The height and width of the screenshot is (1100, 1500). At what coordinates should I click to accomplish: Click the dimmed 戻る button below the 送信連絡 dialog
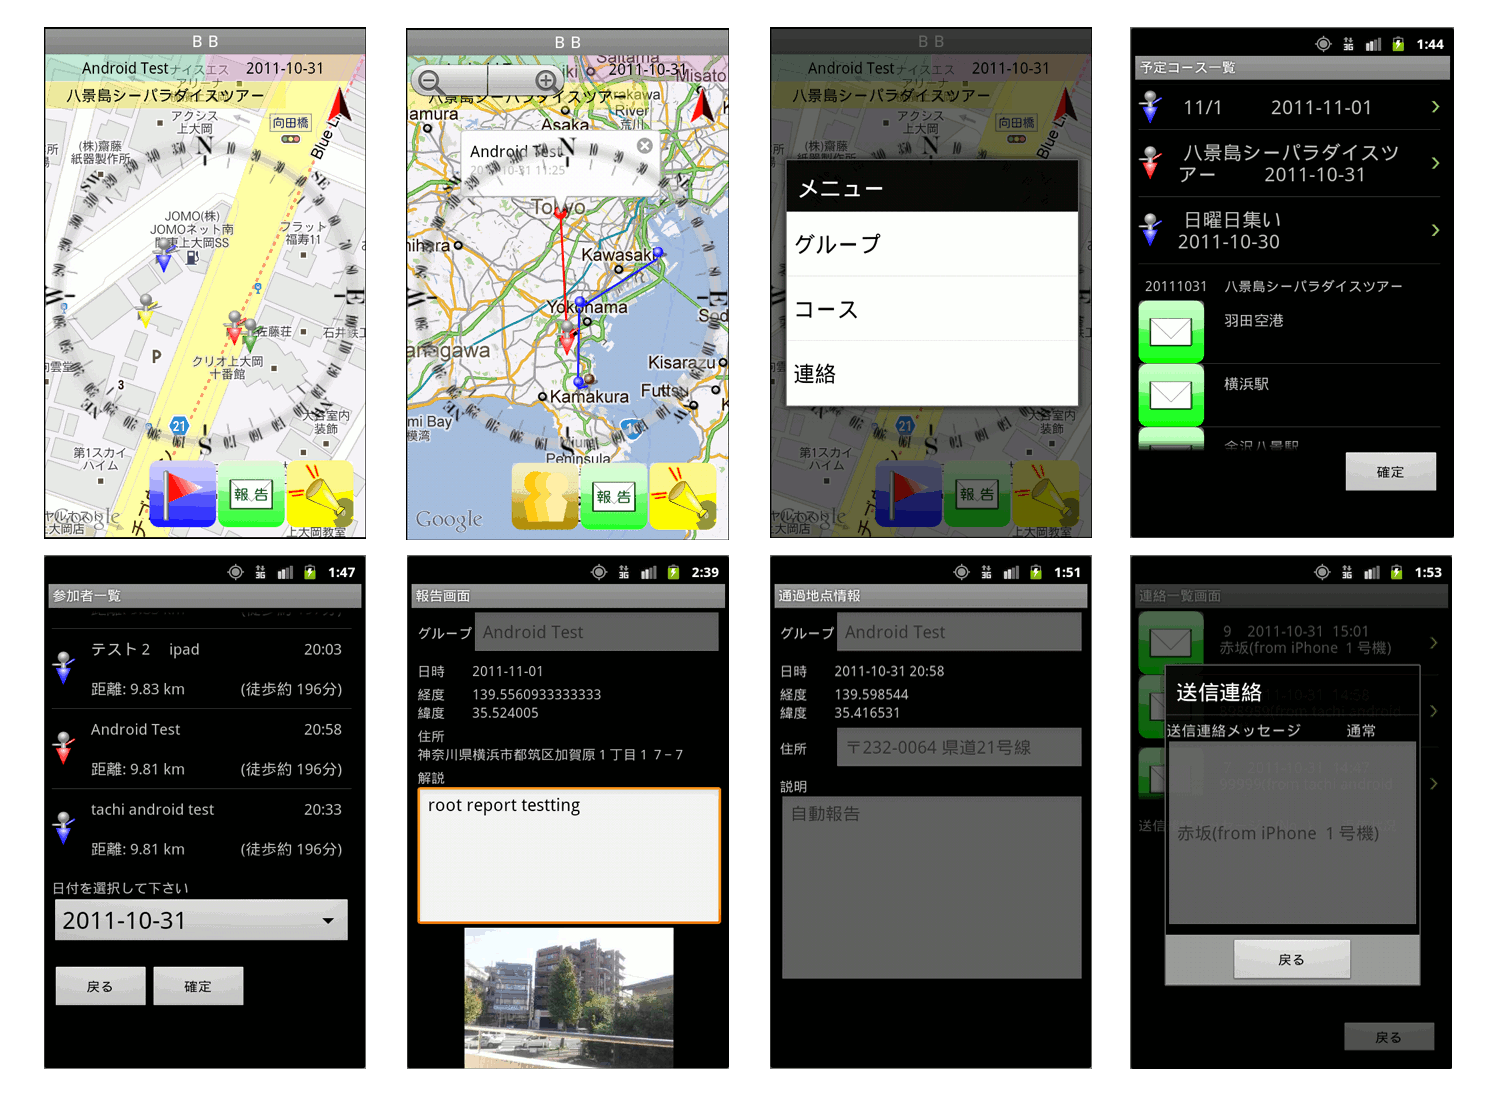1389,1037
